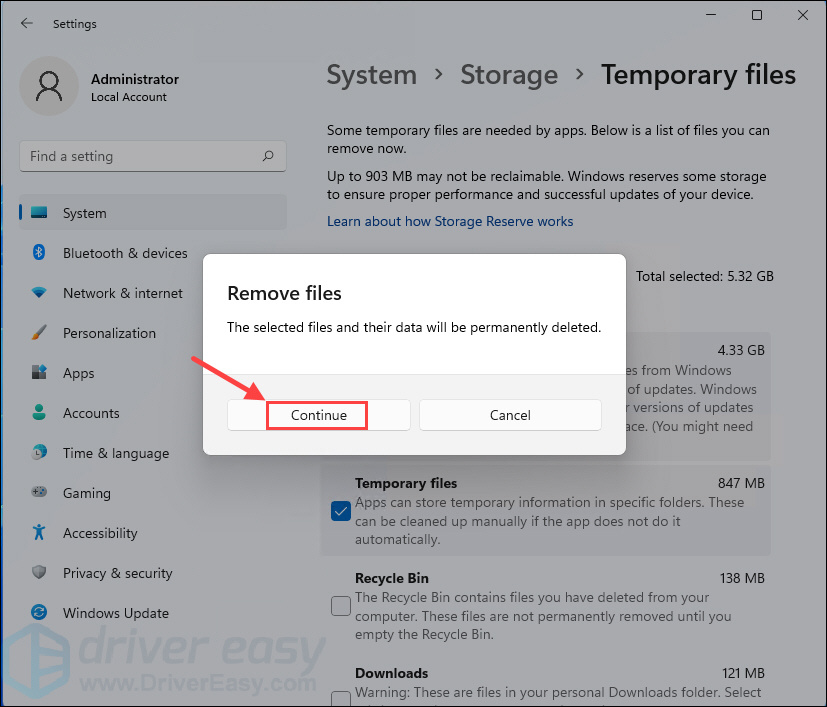Go to System in the breadcrumb
This screenshot has width=827, height=707.
click(371, 75)
